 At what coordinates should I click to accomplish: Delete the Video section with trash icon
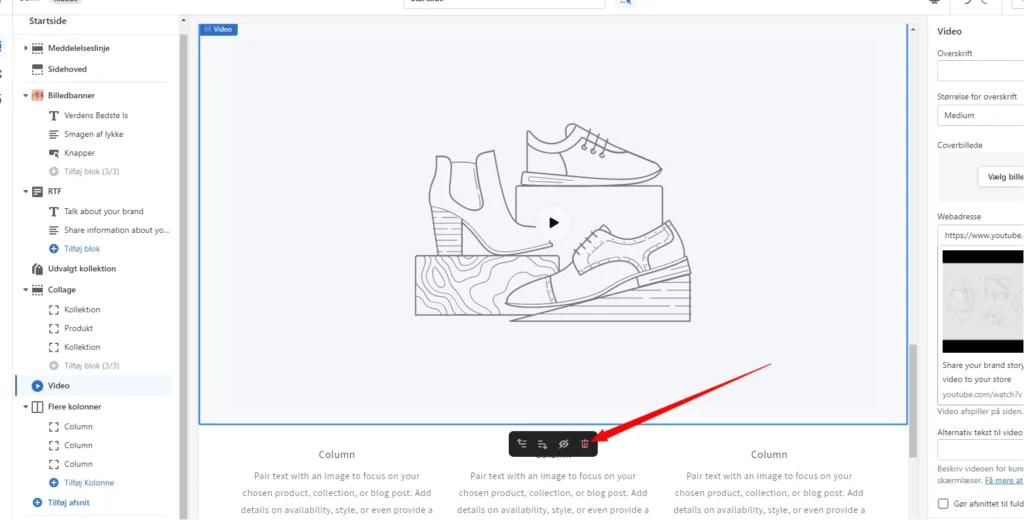[x=584, y=444]
